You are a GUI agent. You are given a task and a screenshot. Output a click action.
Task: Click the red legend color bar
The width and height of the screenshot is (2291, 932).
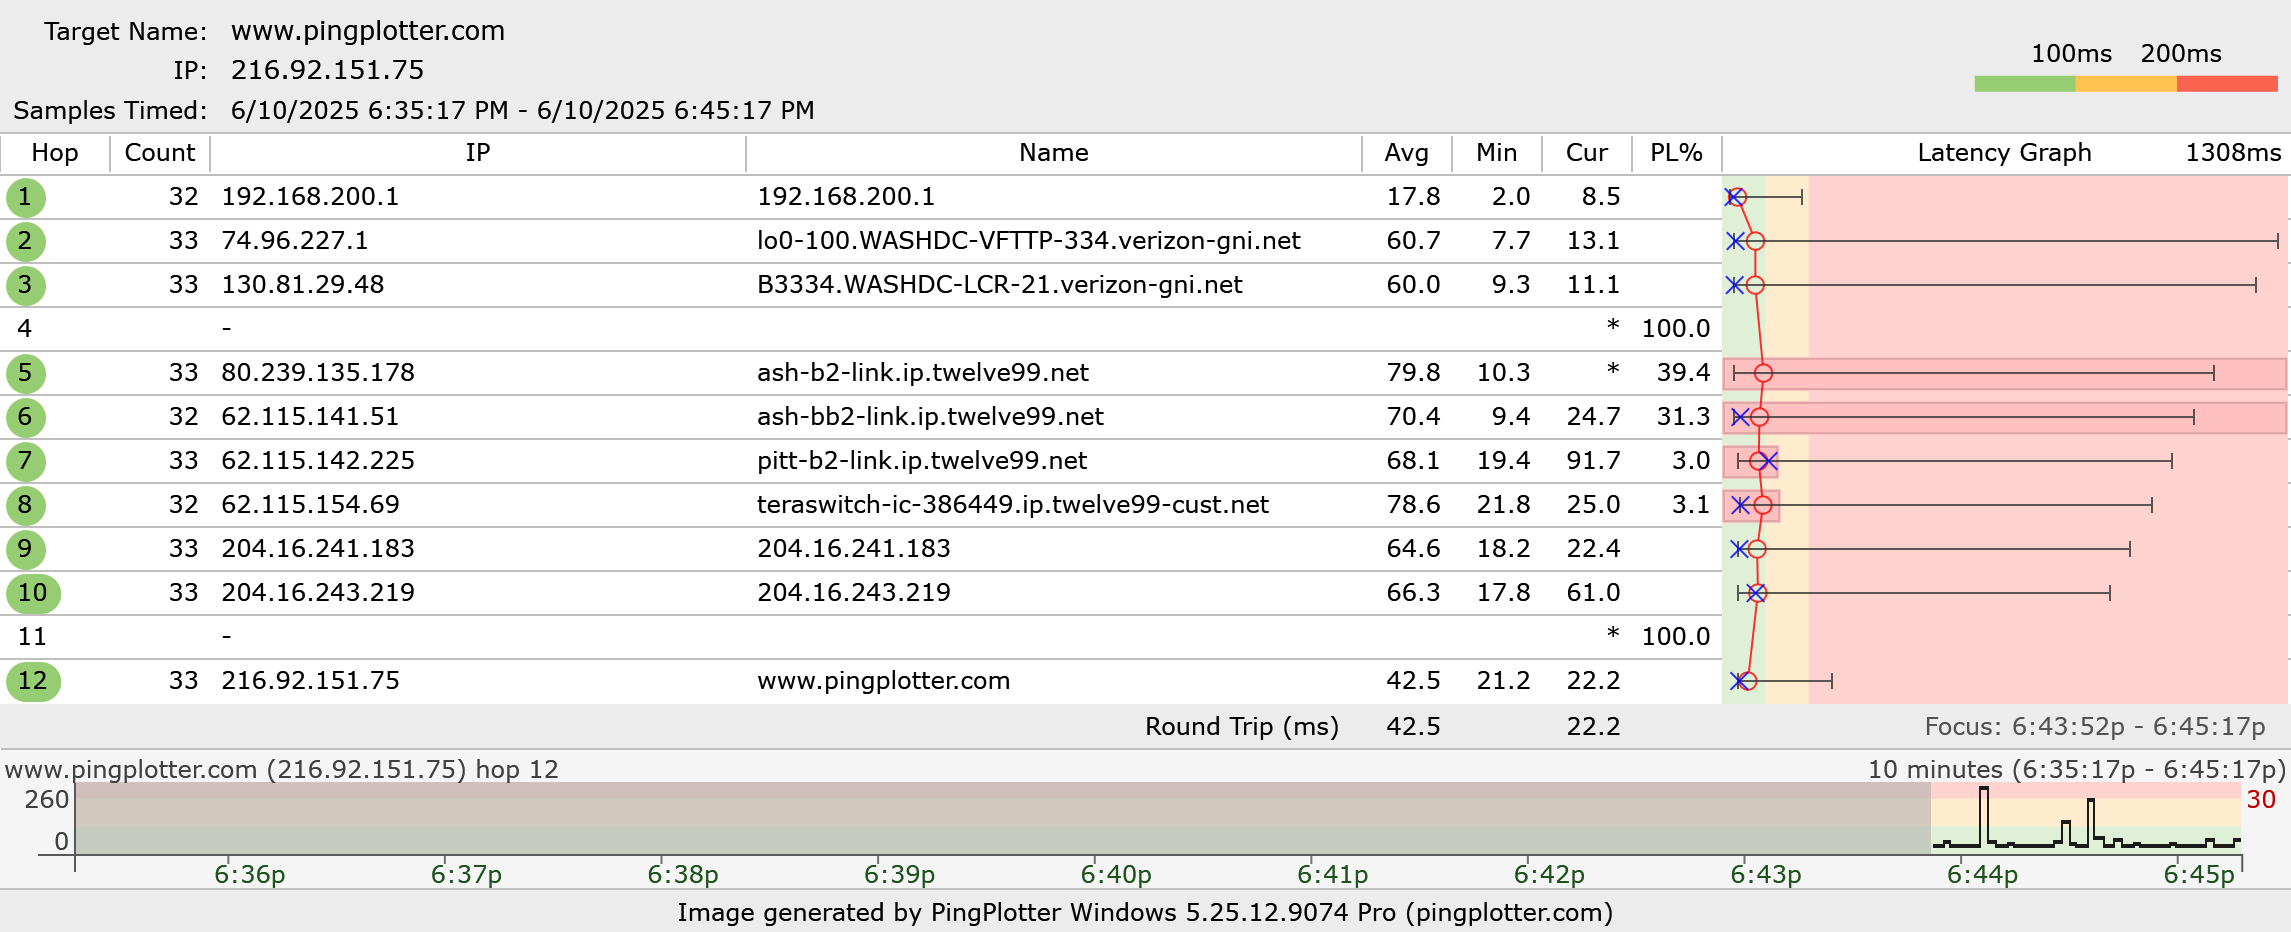(x=2227, y=84)
